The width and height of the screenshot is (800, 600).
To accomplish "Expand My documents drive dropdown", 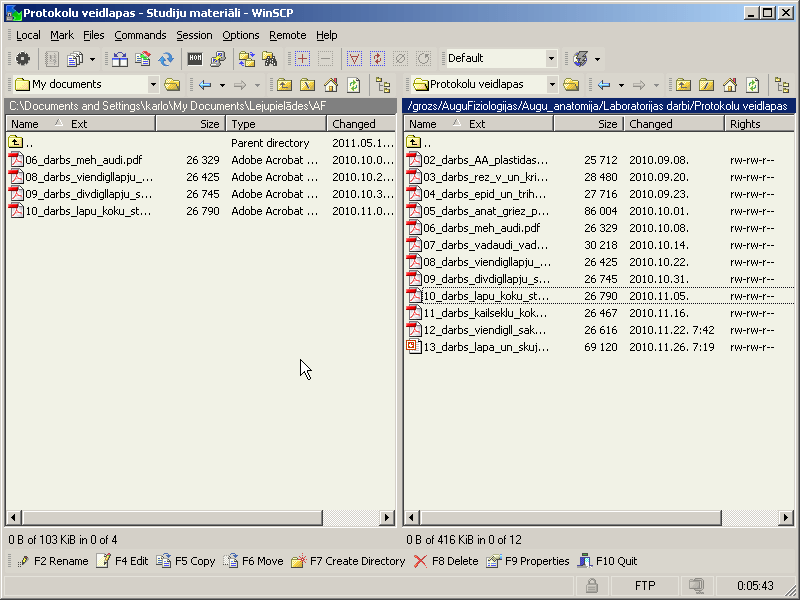I will coord(153,85).
